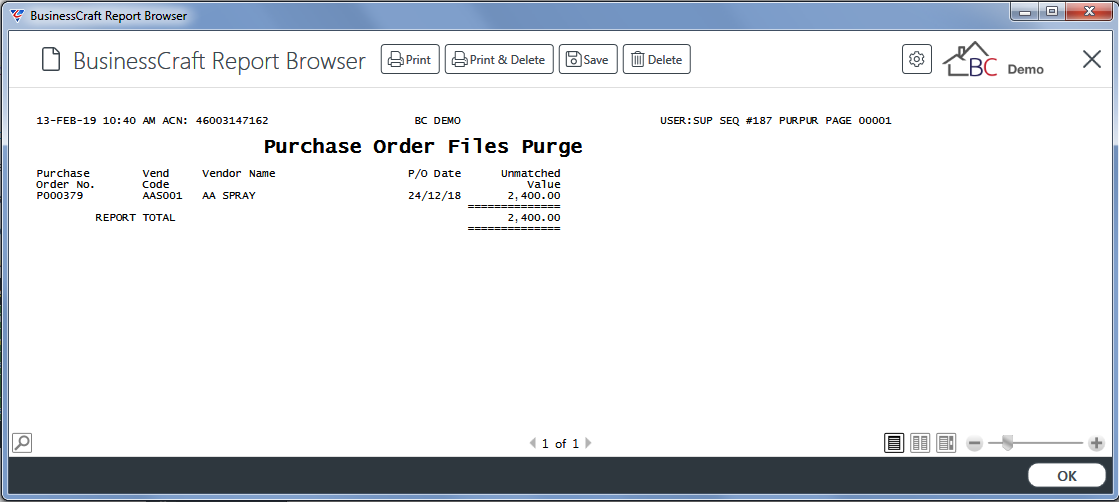The image size is (1119, 502).
Task: Switch to two-page view
Action: click(920, 443)
